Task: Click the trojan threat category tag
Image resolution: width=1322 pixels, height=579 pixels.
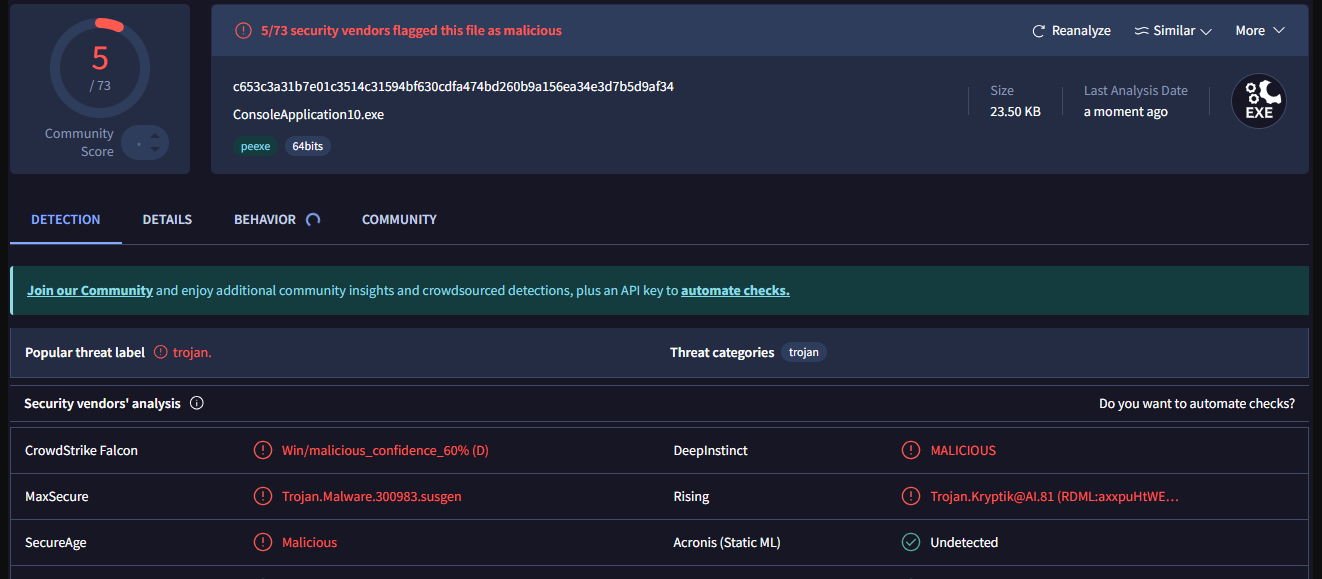Action: (803, 352)
